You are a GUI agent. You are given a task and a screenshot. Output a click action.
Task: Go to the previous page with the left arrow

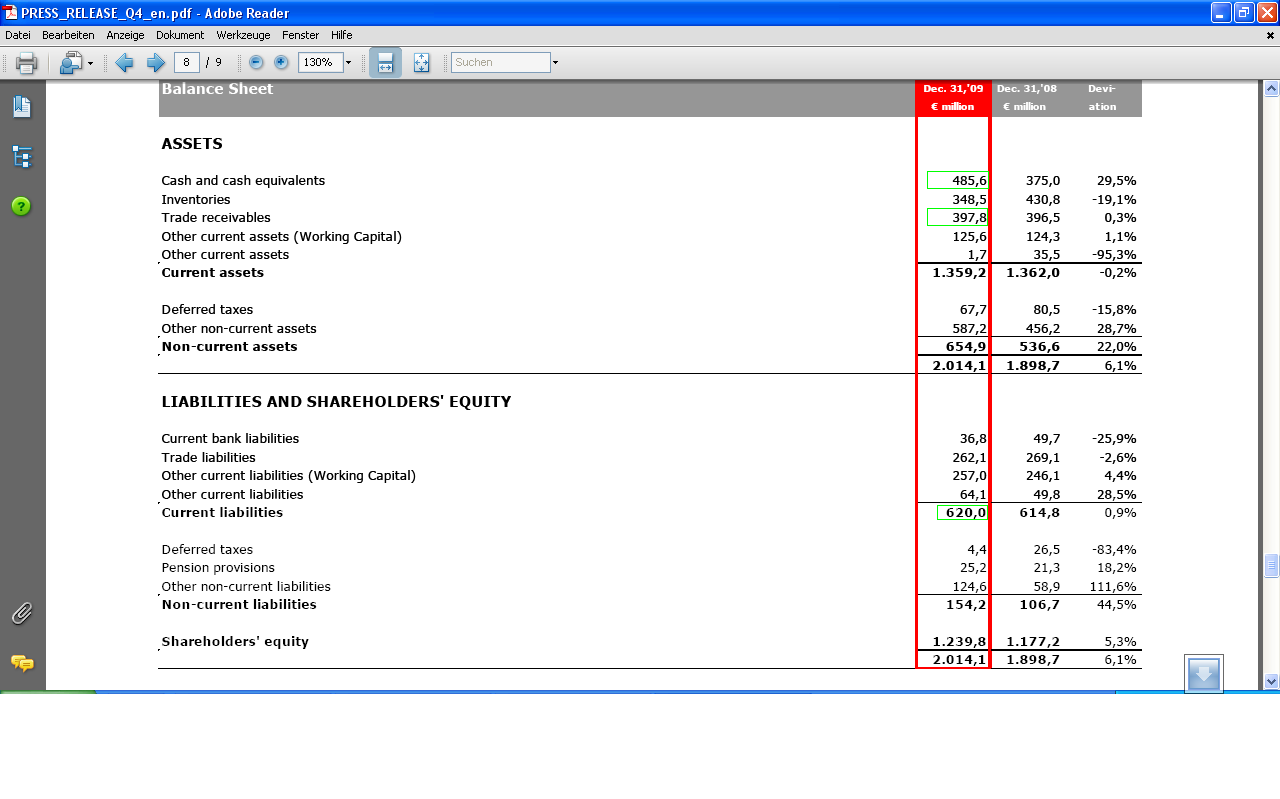coord(125,63)
